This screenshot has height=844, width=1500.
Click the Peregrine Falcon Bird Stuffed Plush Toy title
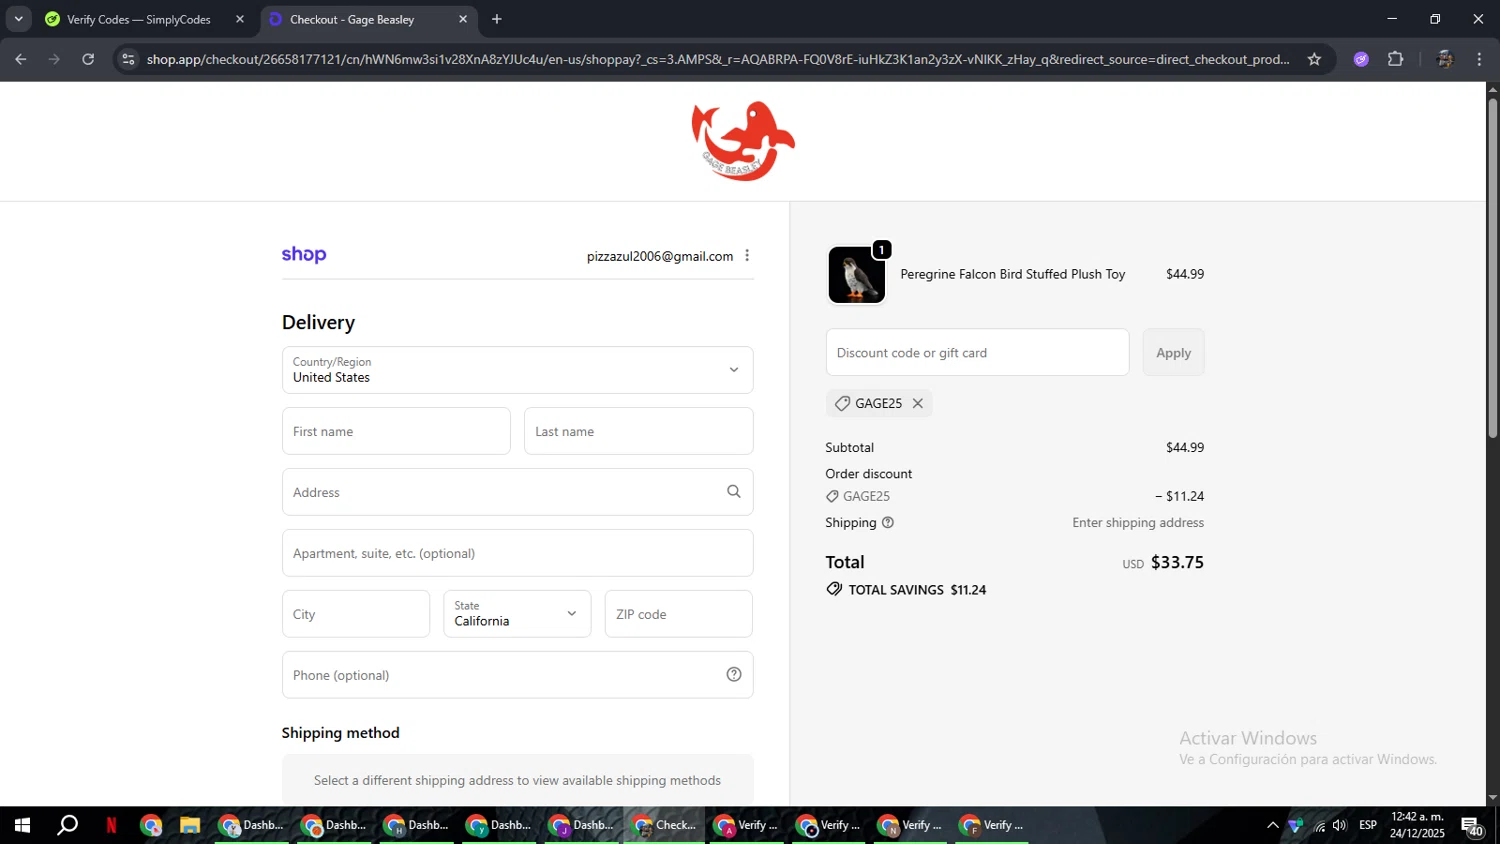coord(1012,274)
